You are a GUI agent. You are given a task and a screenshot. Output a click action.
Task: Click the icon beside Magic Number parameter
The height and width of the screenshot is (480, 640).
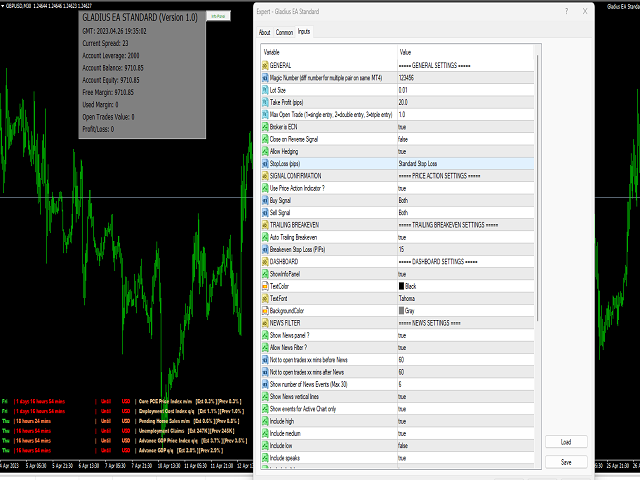pos(264,76)
